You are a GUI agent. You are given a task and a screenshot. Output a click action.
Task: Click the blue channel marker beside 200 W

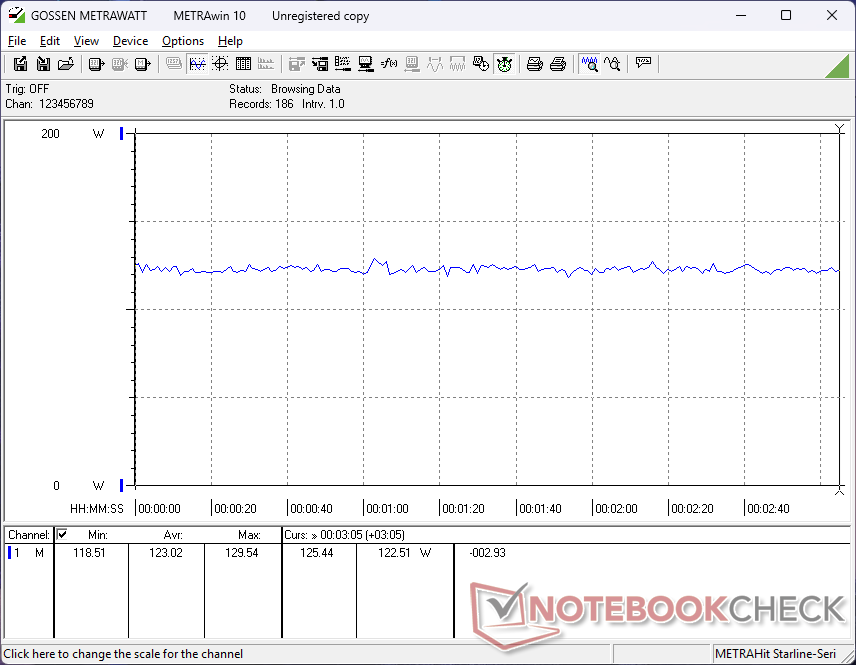(x=121, y=133)
